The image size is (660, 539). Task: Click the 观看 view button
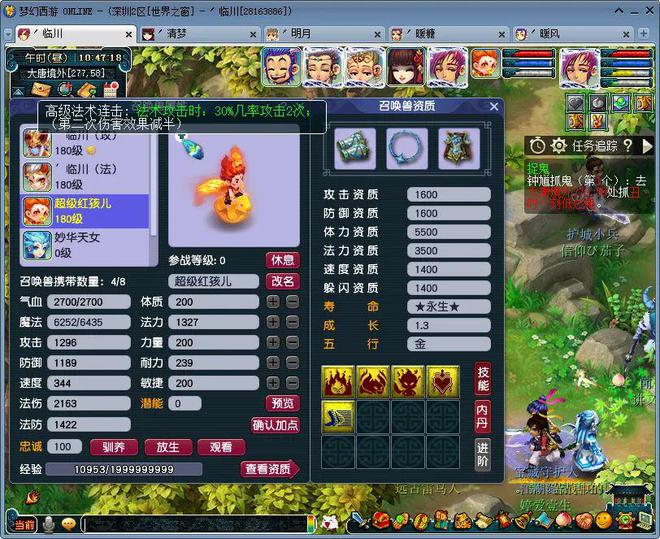(221, 447)
